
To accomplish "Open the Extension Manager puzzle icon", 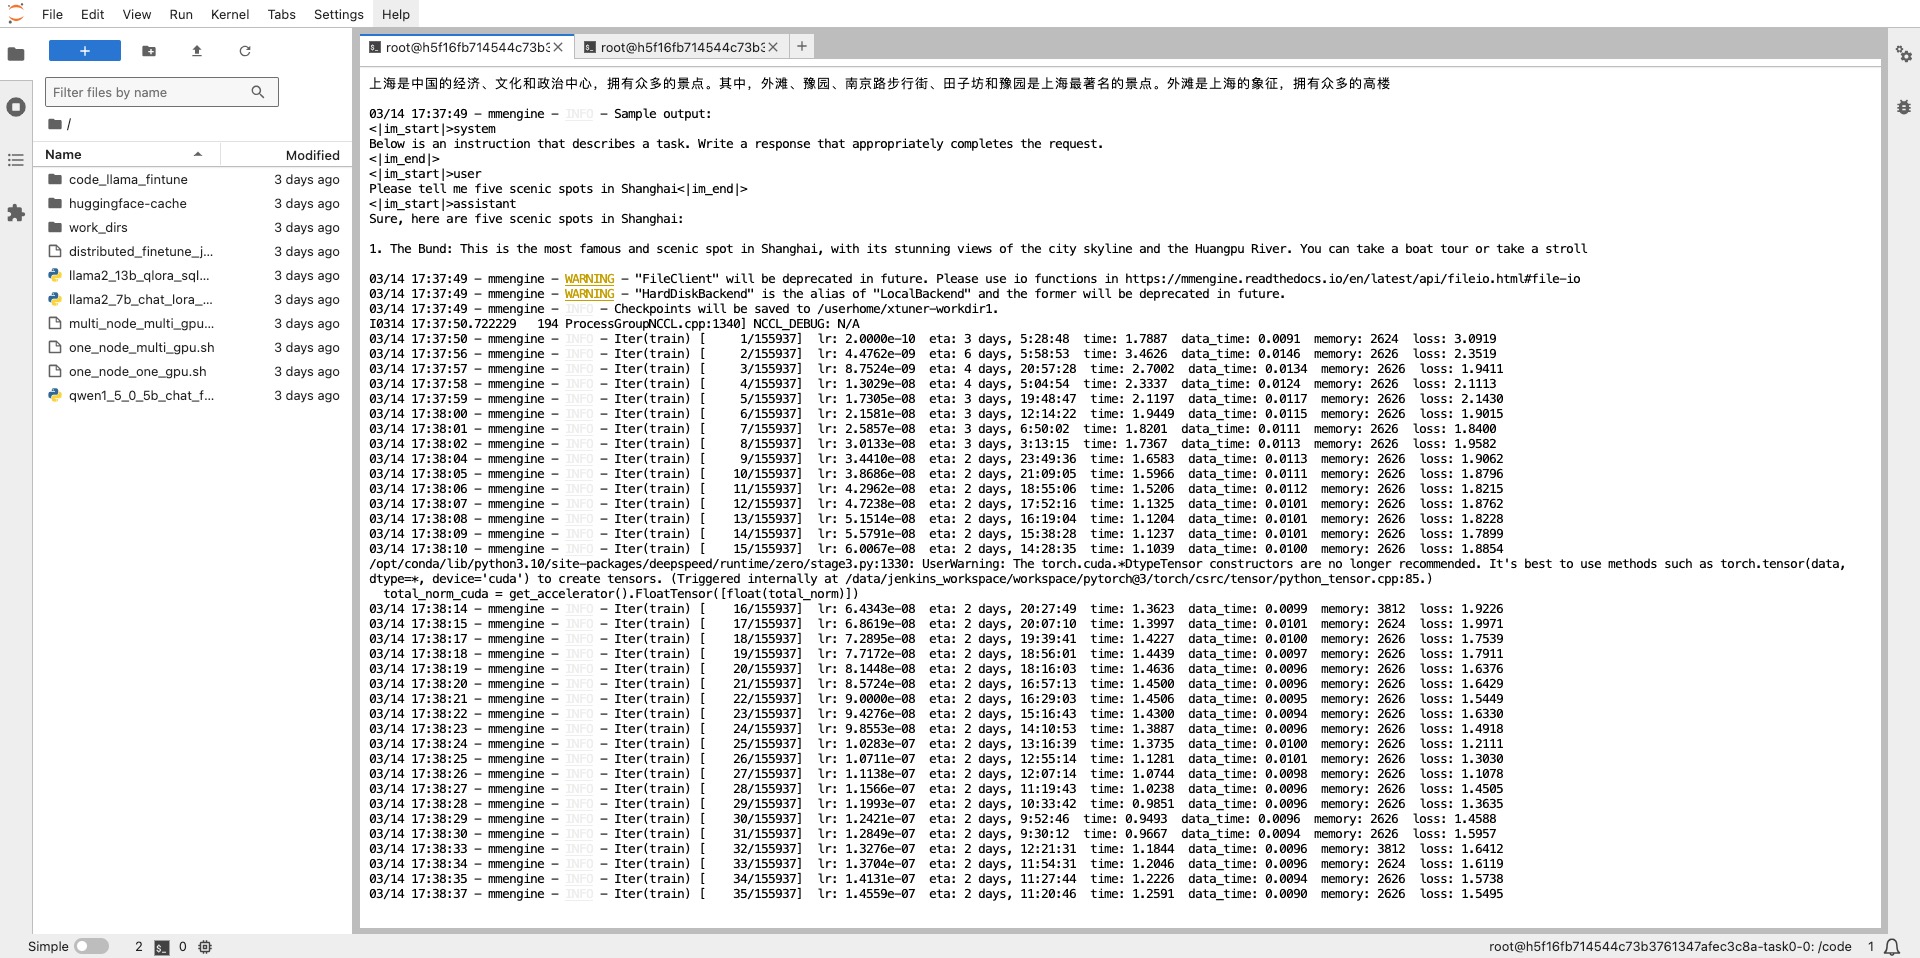I will [16, 213].
